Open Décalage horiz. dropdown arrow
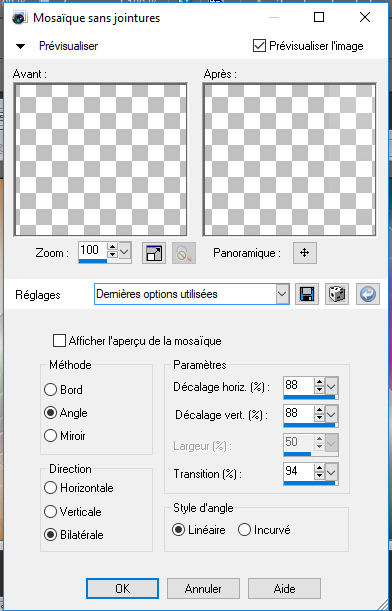 pyautogui.click(x=331, y=386)
